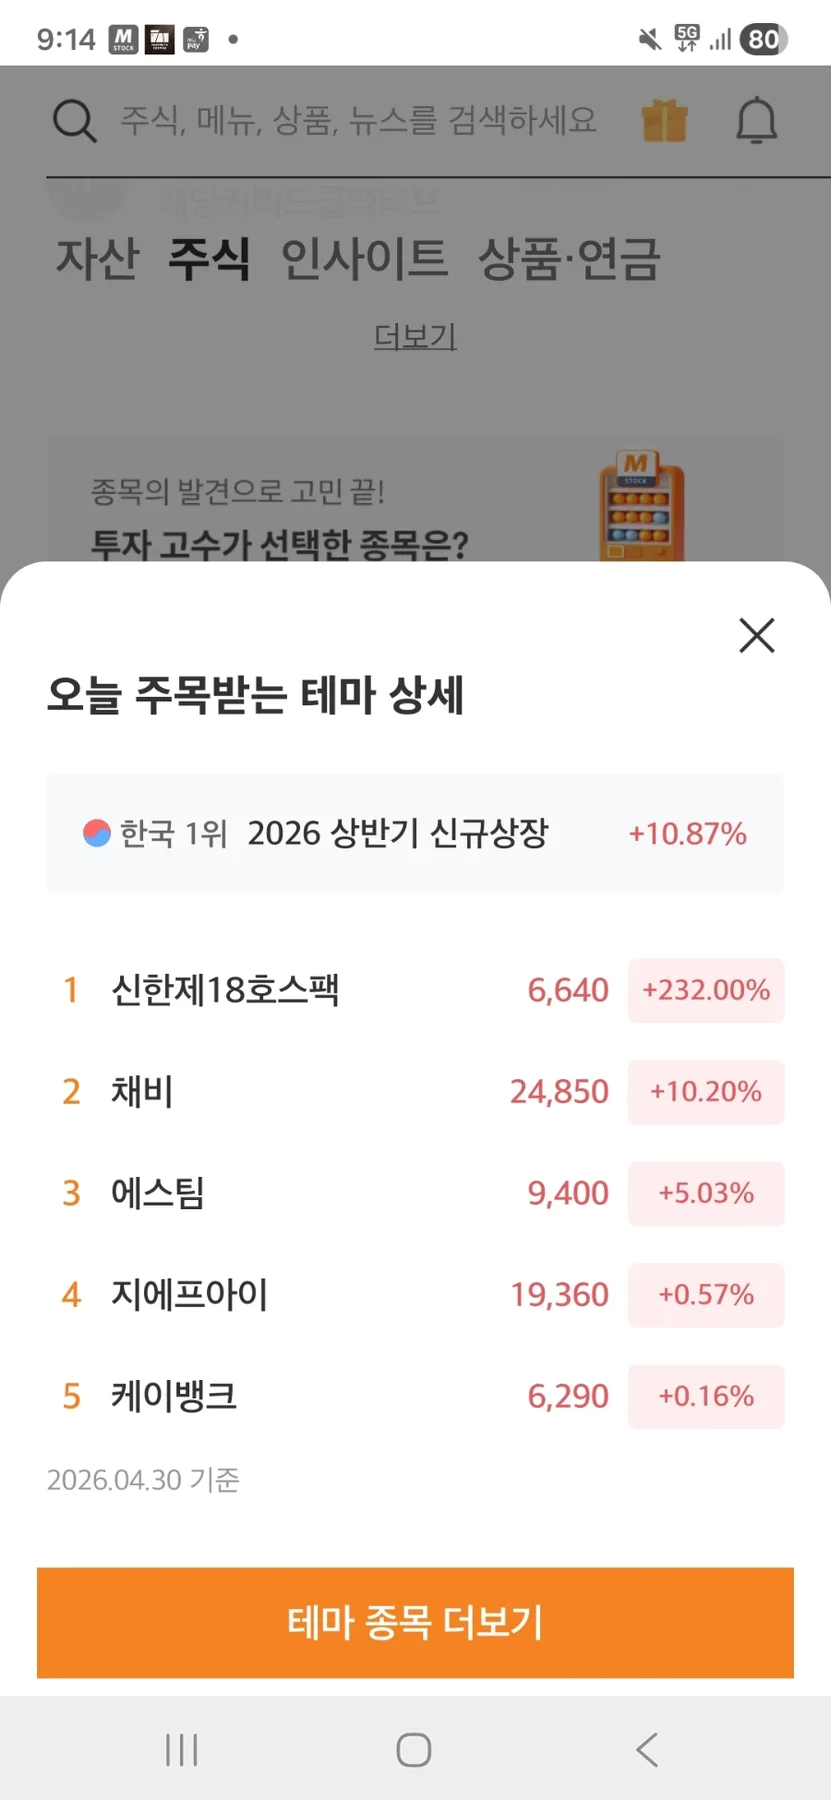Tap the 테마 종목 더보기 button
Viewport: 831px width, 1800px height.
click(x=415, y=1622)
